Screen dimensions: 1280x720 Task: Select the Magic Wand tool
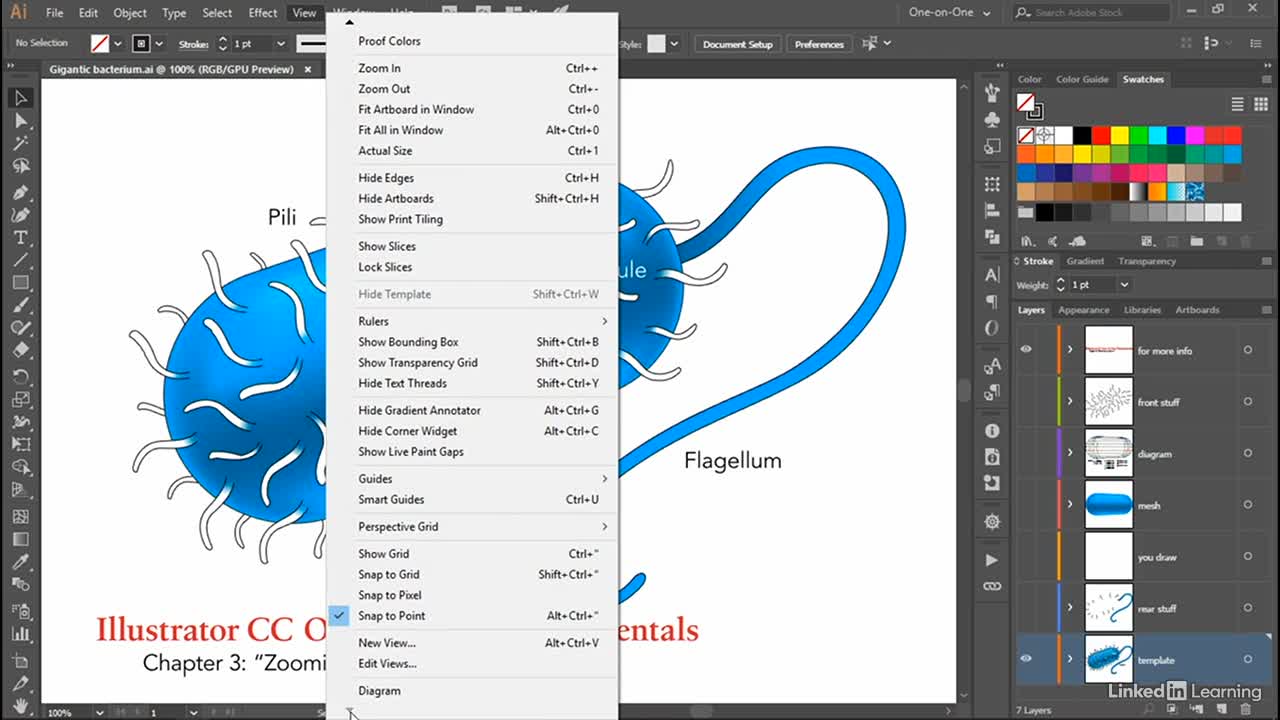pyautogui.click(x=20, y=144)
